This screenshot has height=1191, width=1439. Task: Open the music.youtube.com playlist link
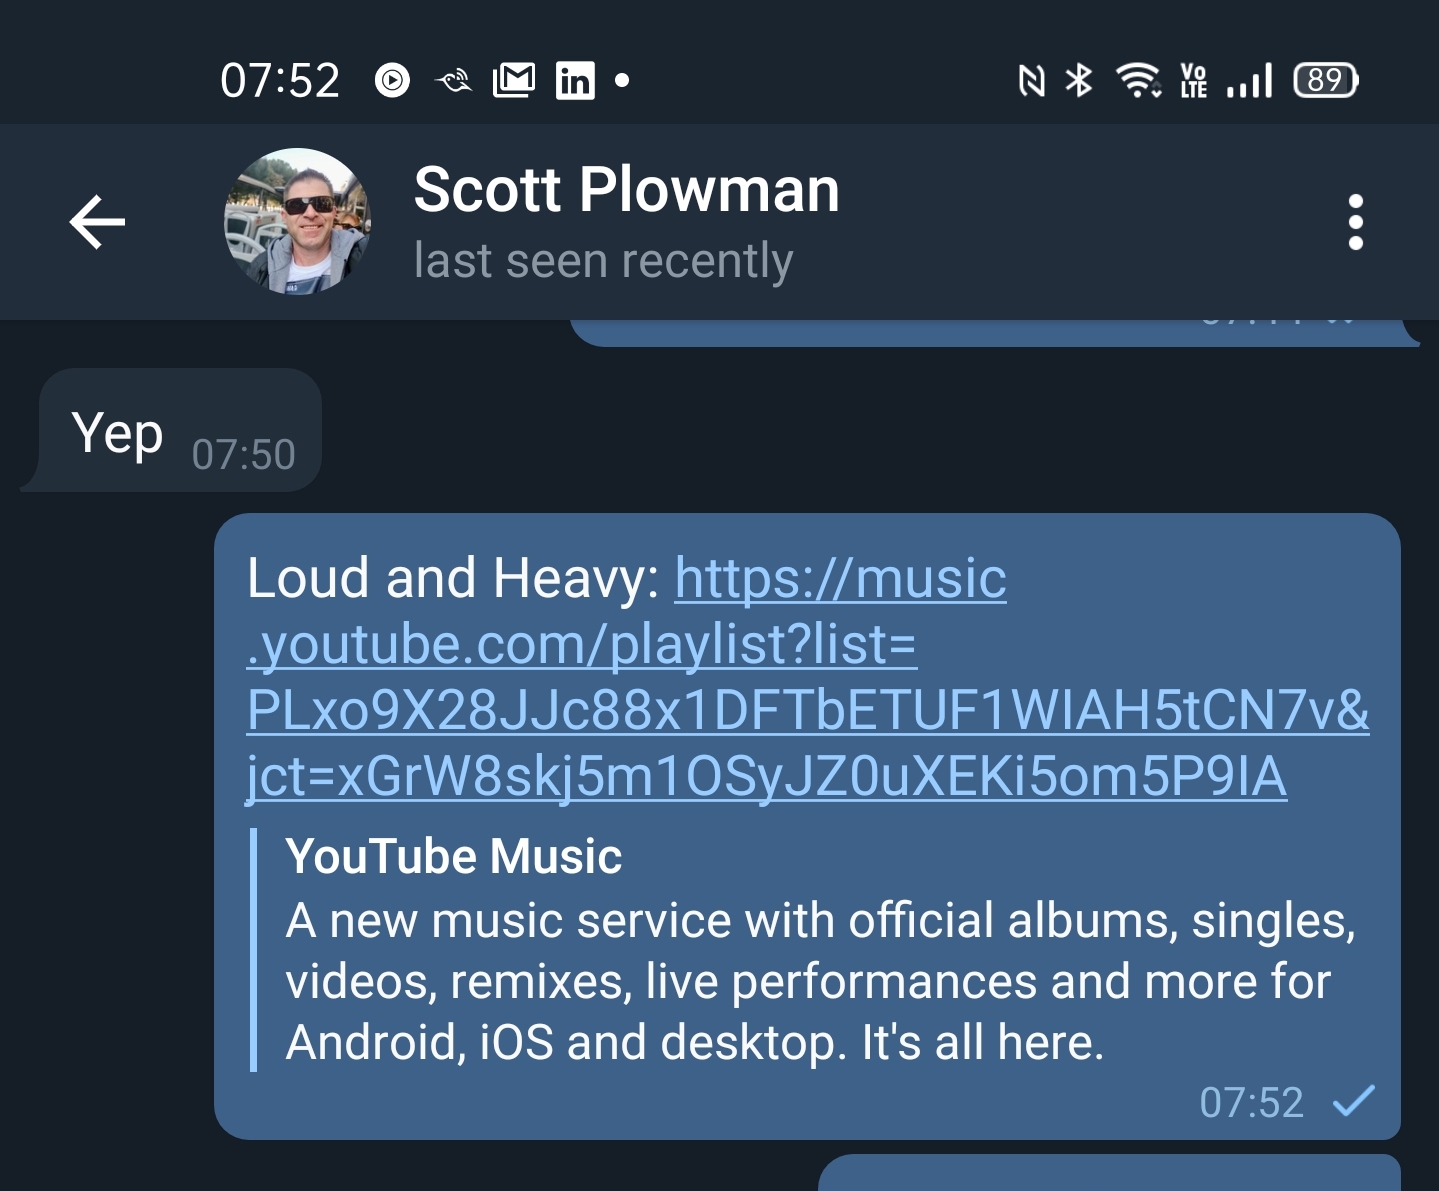click(808, 677)
